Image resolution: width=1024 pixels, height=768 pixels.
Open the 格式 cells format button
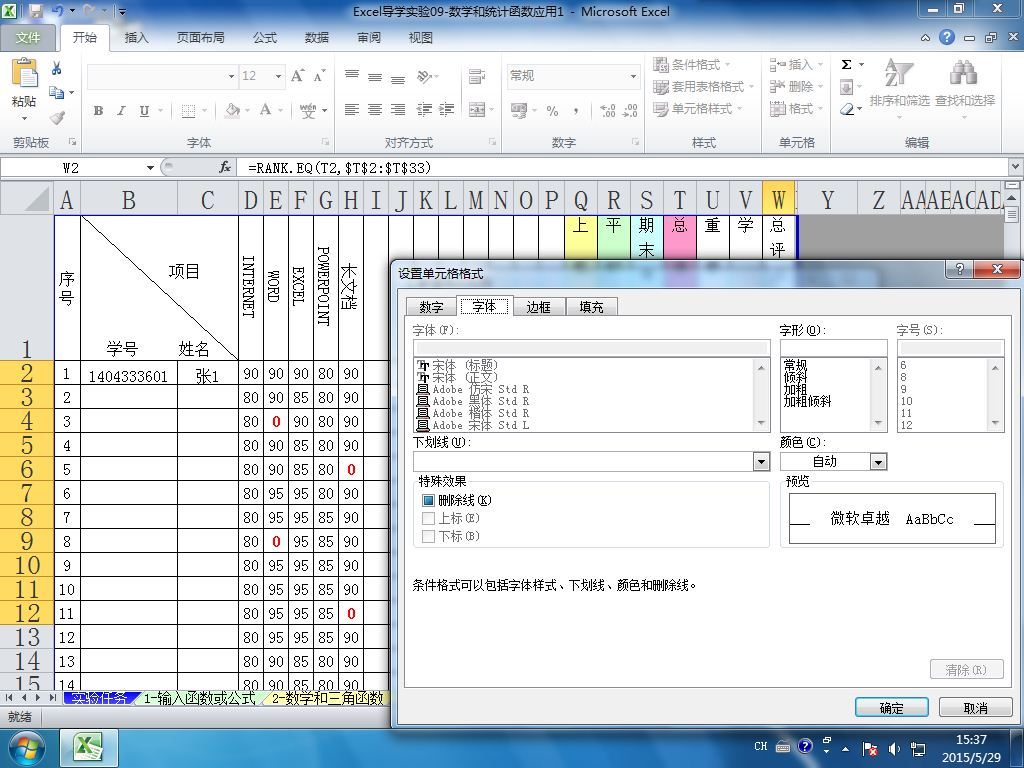[796, 108]
